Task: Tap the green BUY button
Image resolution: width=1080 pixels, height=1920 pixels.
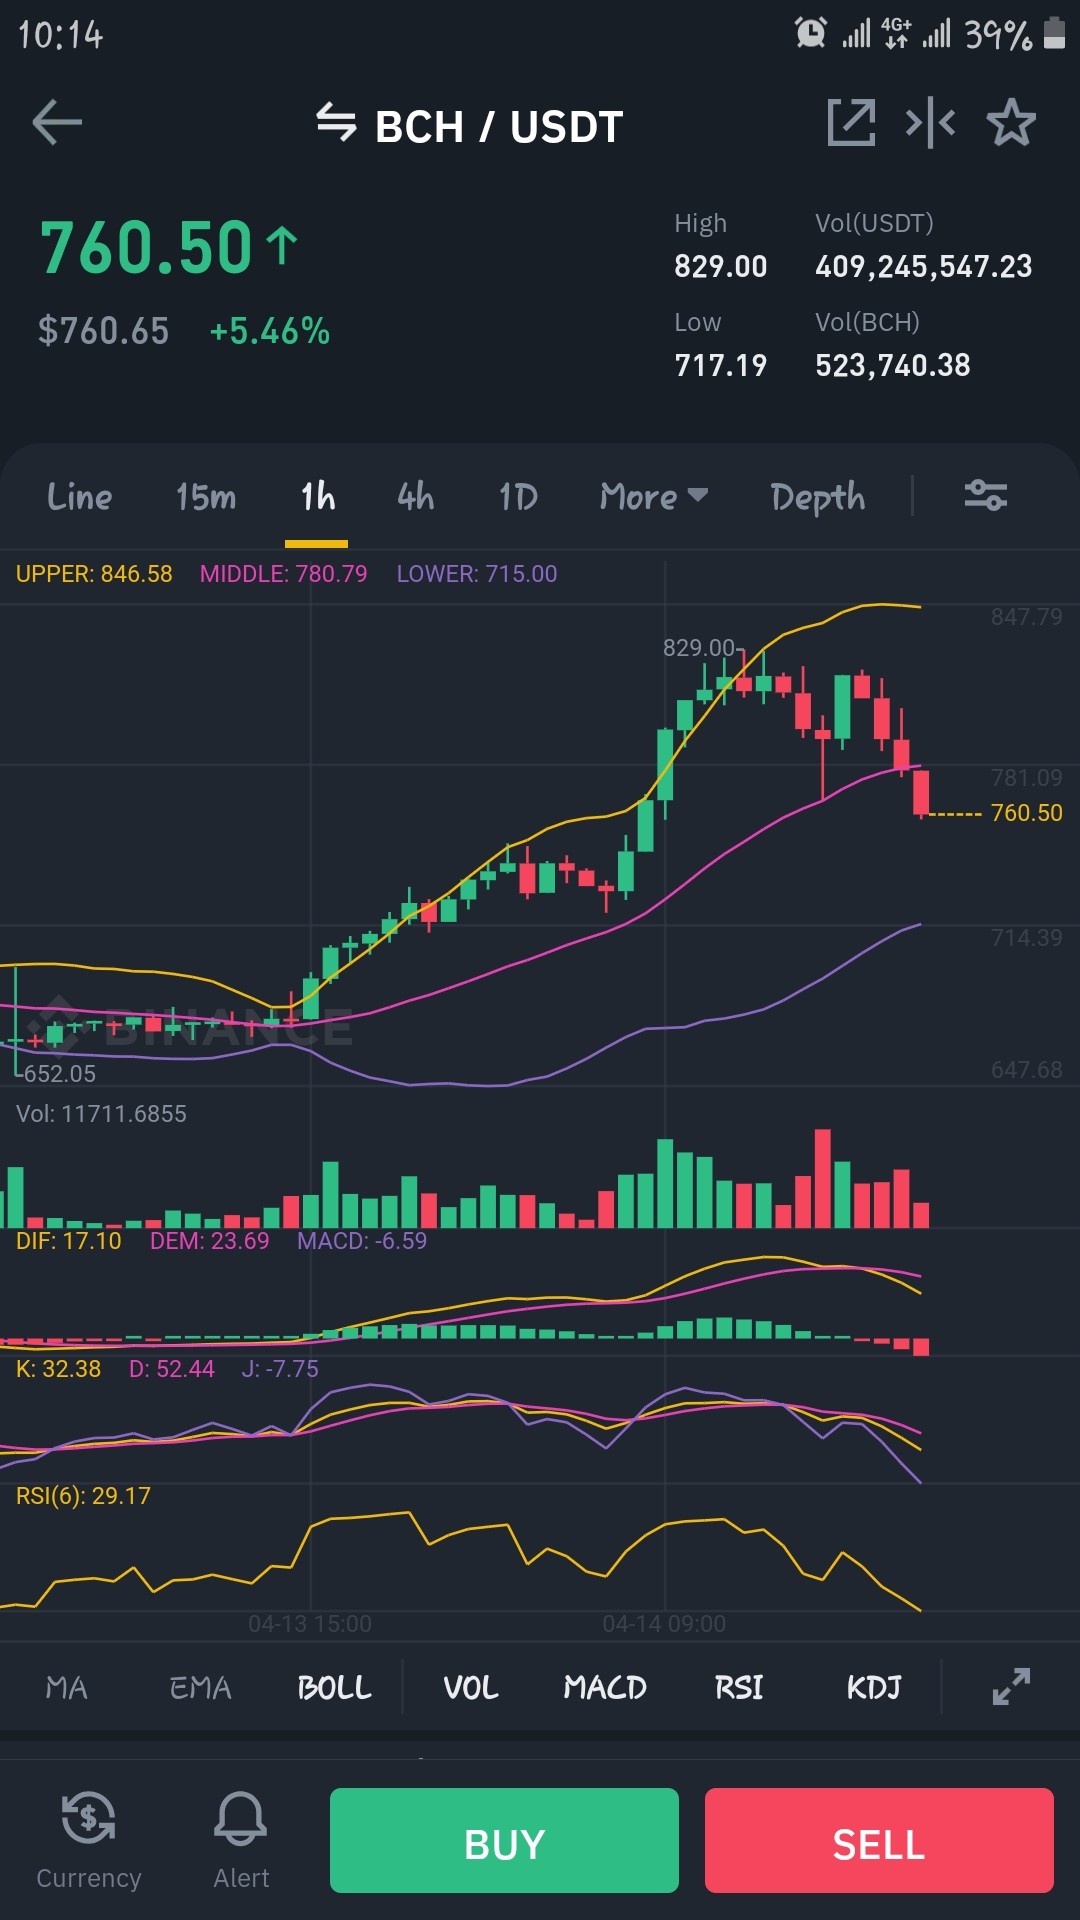Action: tap(504, 1840)
